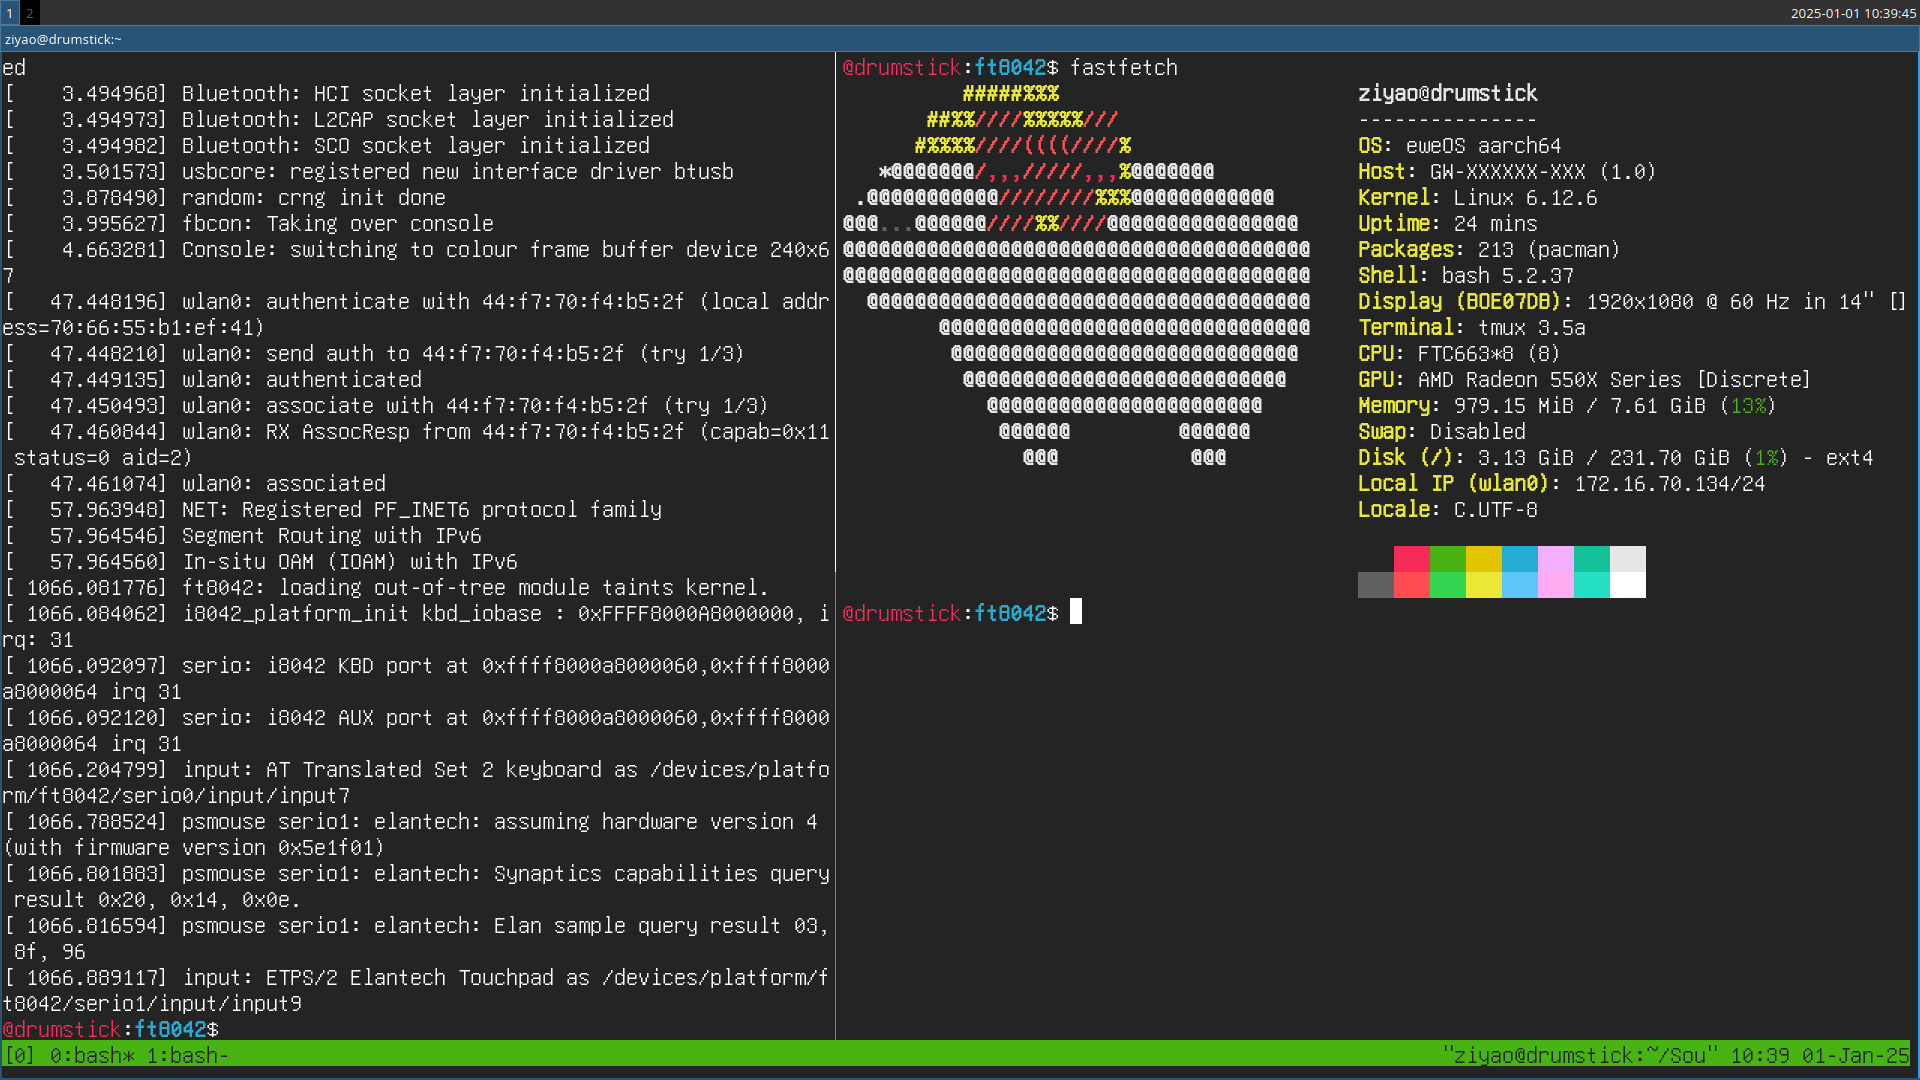Click the ziyao@drumstick:~ window title

click(63, 39)
